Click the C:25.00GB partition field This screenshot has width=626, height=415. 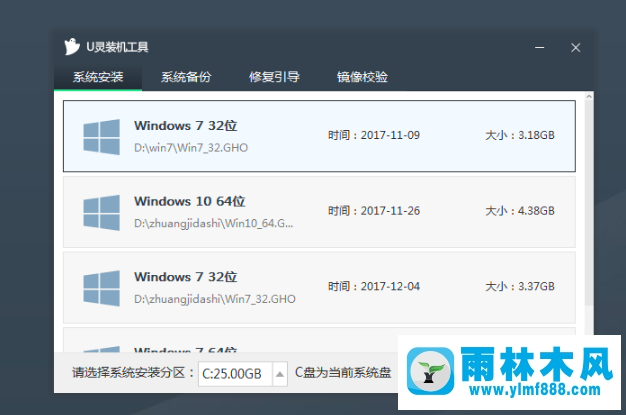[235, 374]
